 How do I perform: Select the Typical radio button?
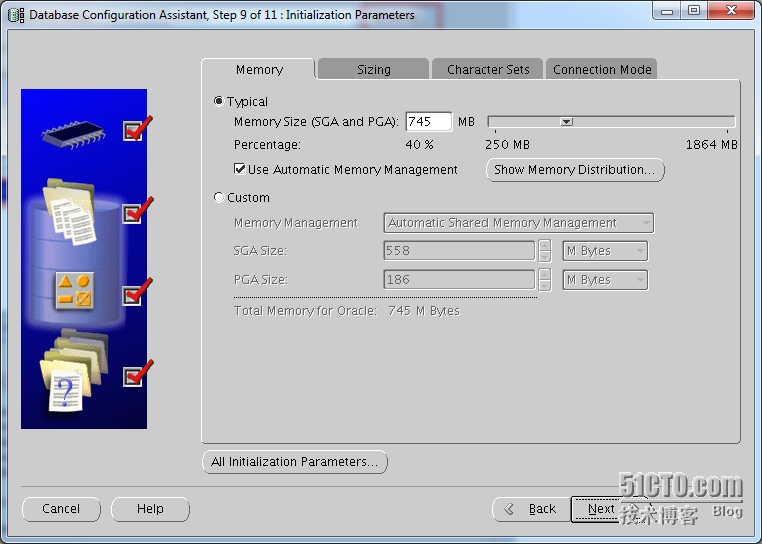pos(219,101)
